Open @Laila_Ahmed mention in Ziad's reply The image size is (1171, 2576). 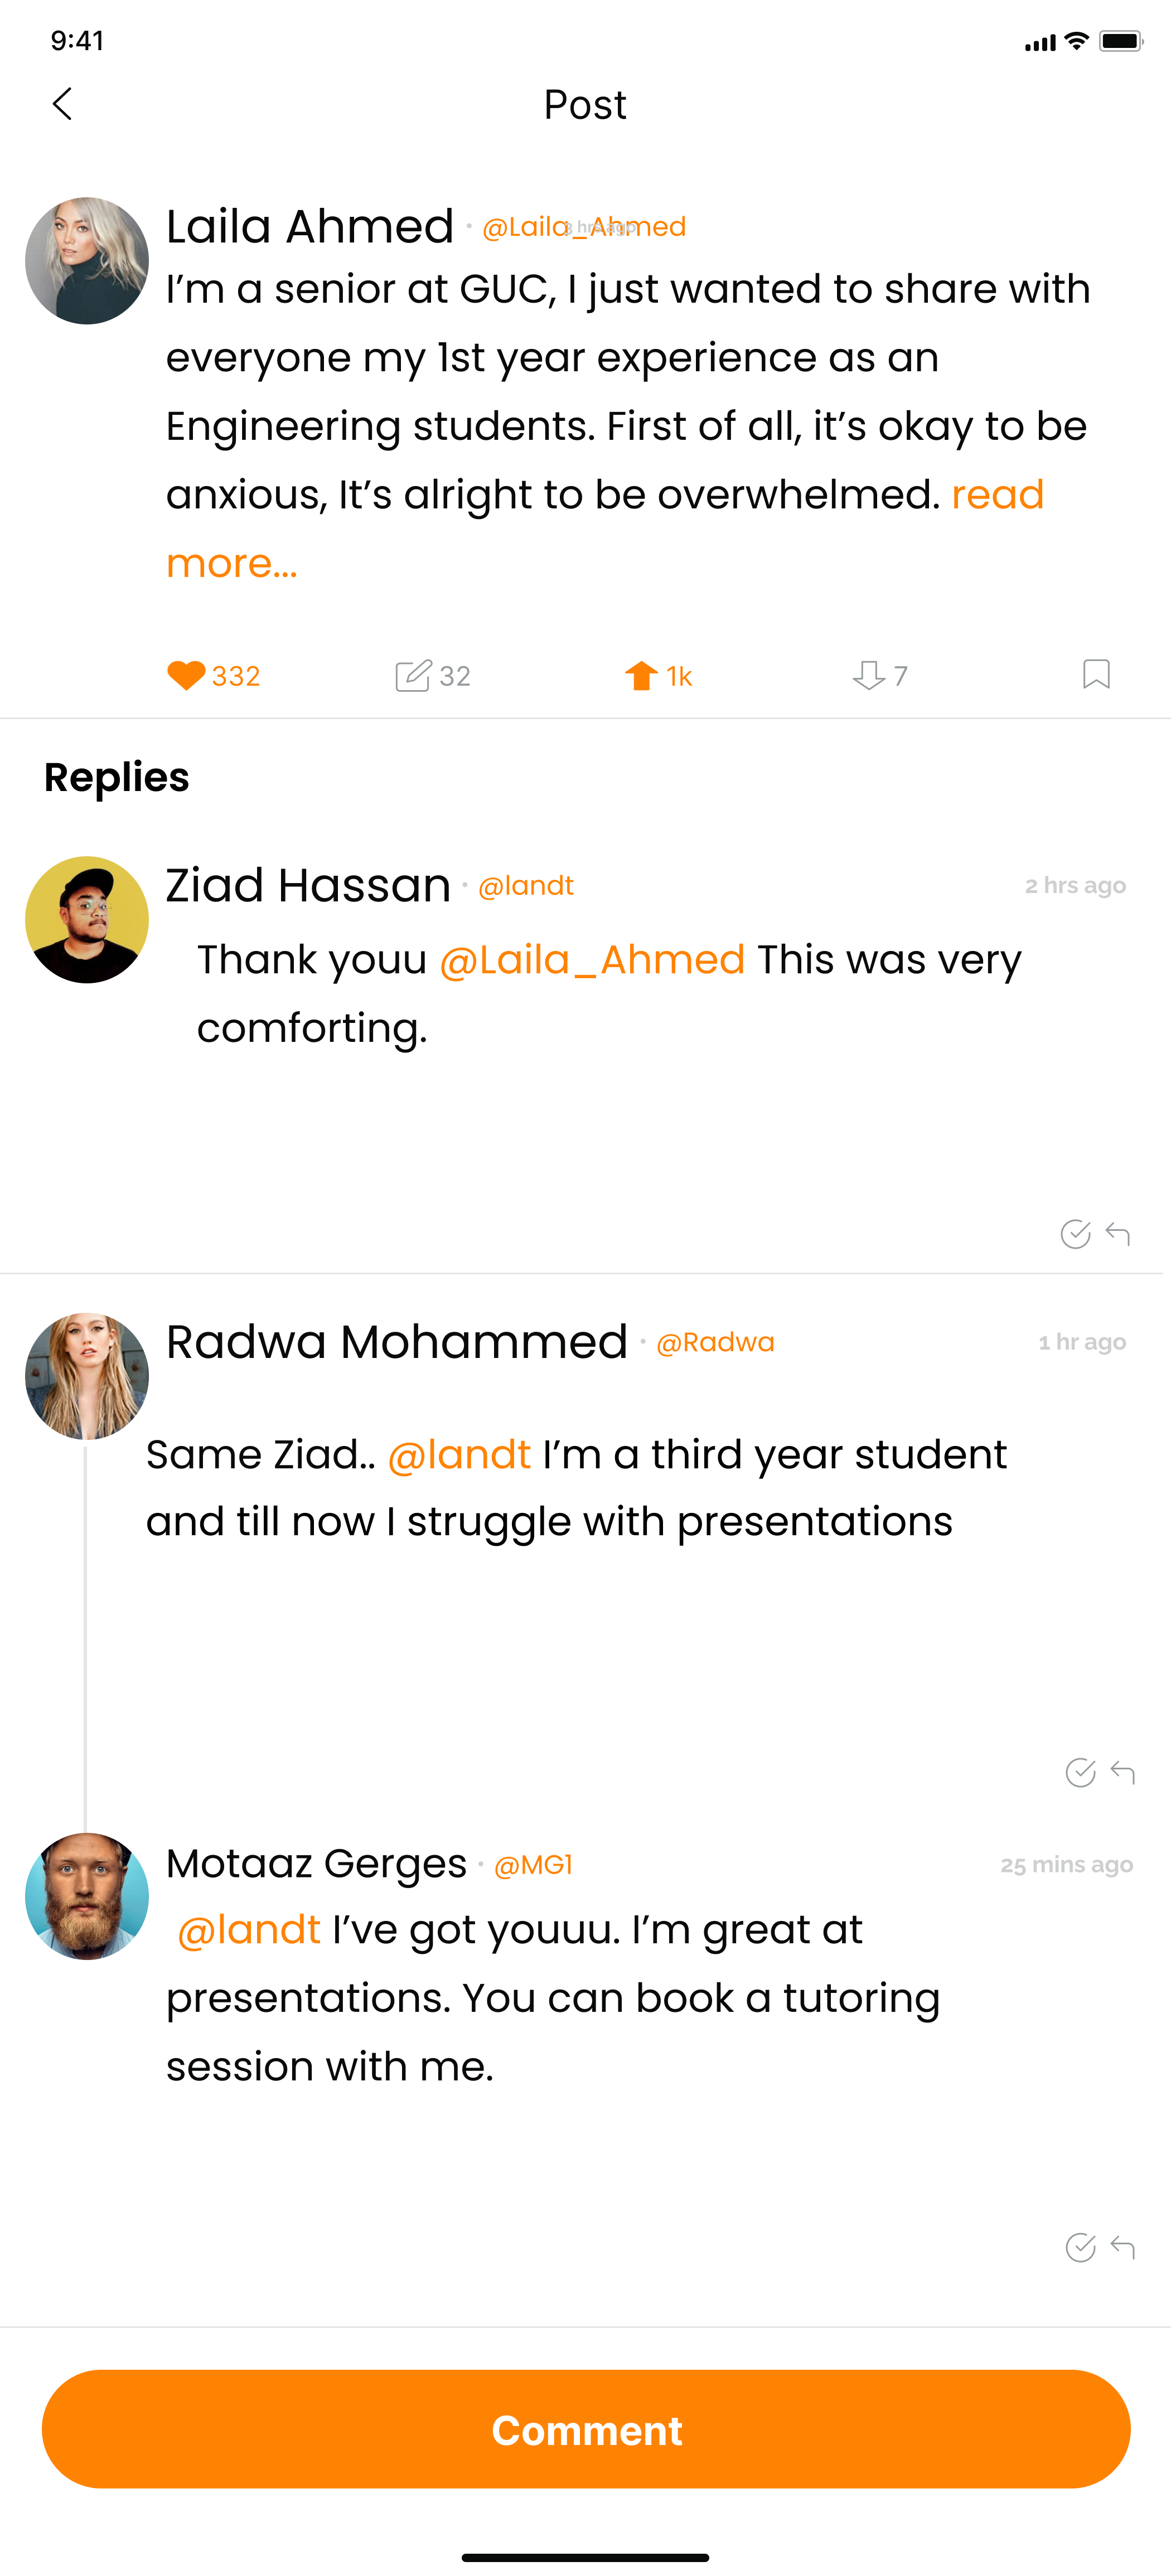tap(592, 960)
